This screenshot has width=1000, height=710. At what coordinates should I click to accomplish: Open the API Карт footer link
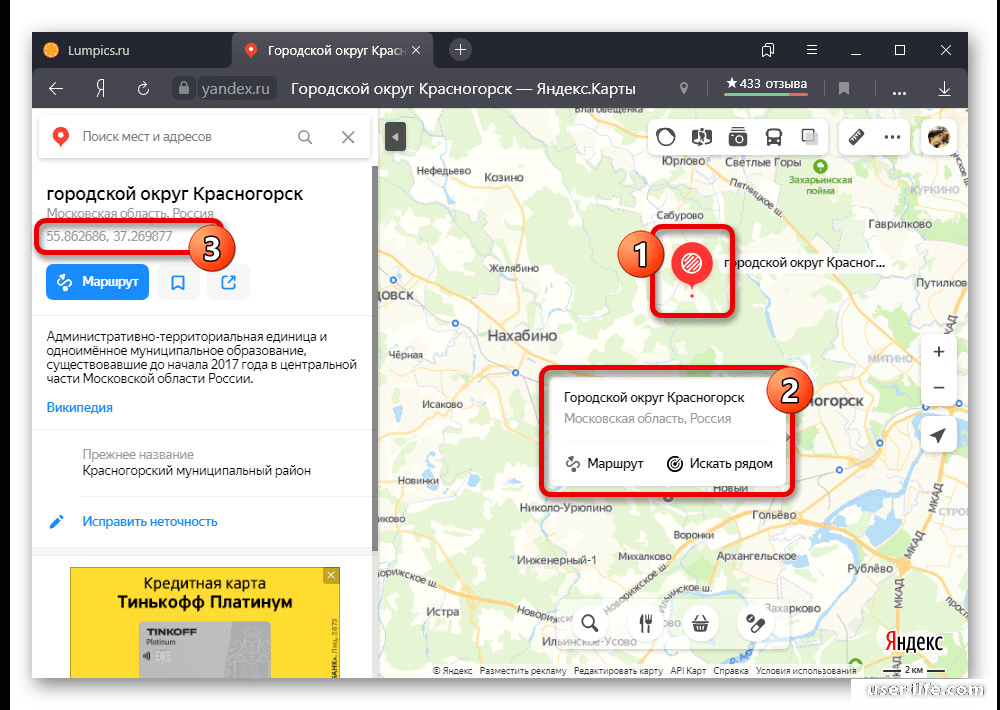[x=688, y=670]
